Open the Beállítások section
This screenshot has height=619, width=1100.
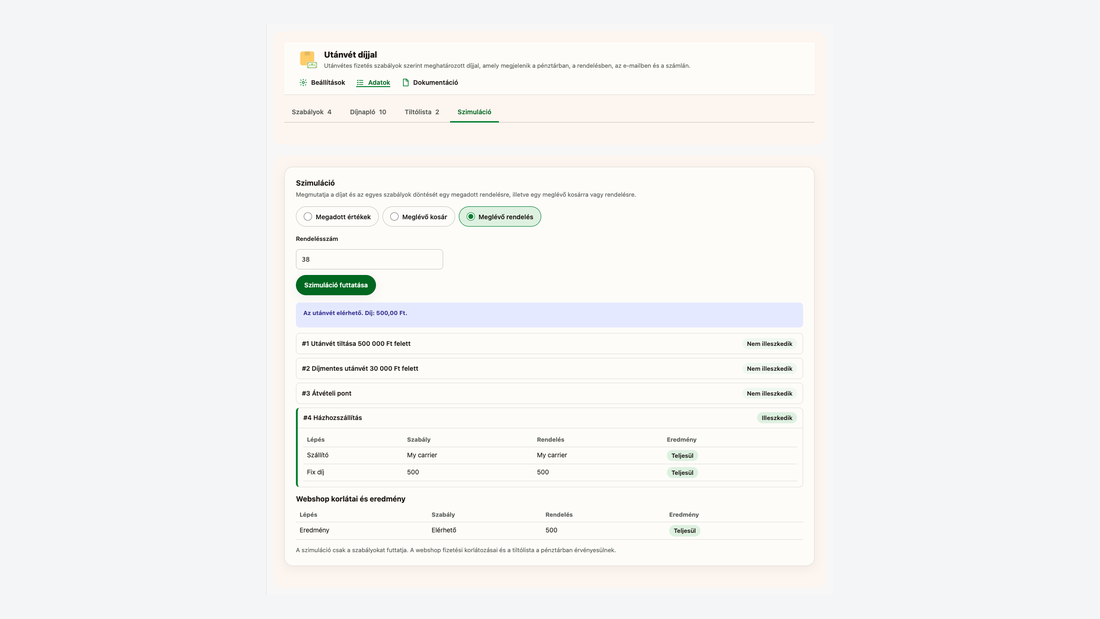tap(322, 83)
